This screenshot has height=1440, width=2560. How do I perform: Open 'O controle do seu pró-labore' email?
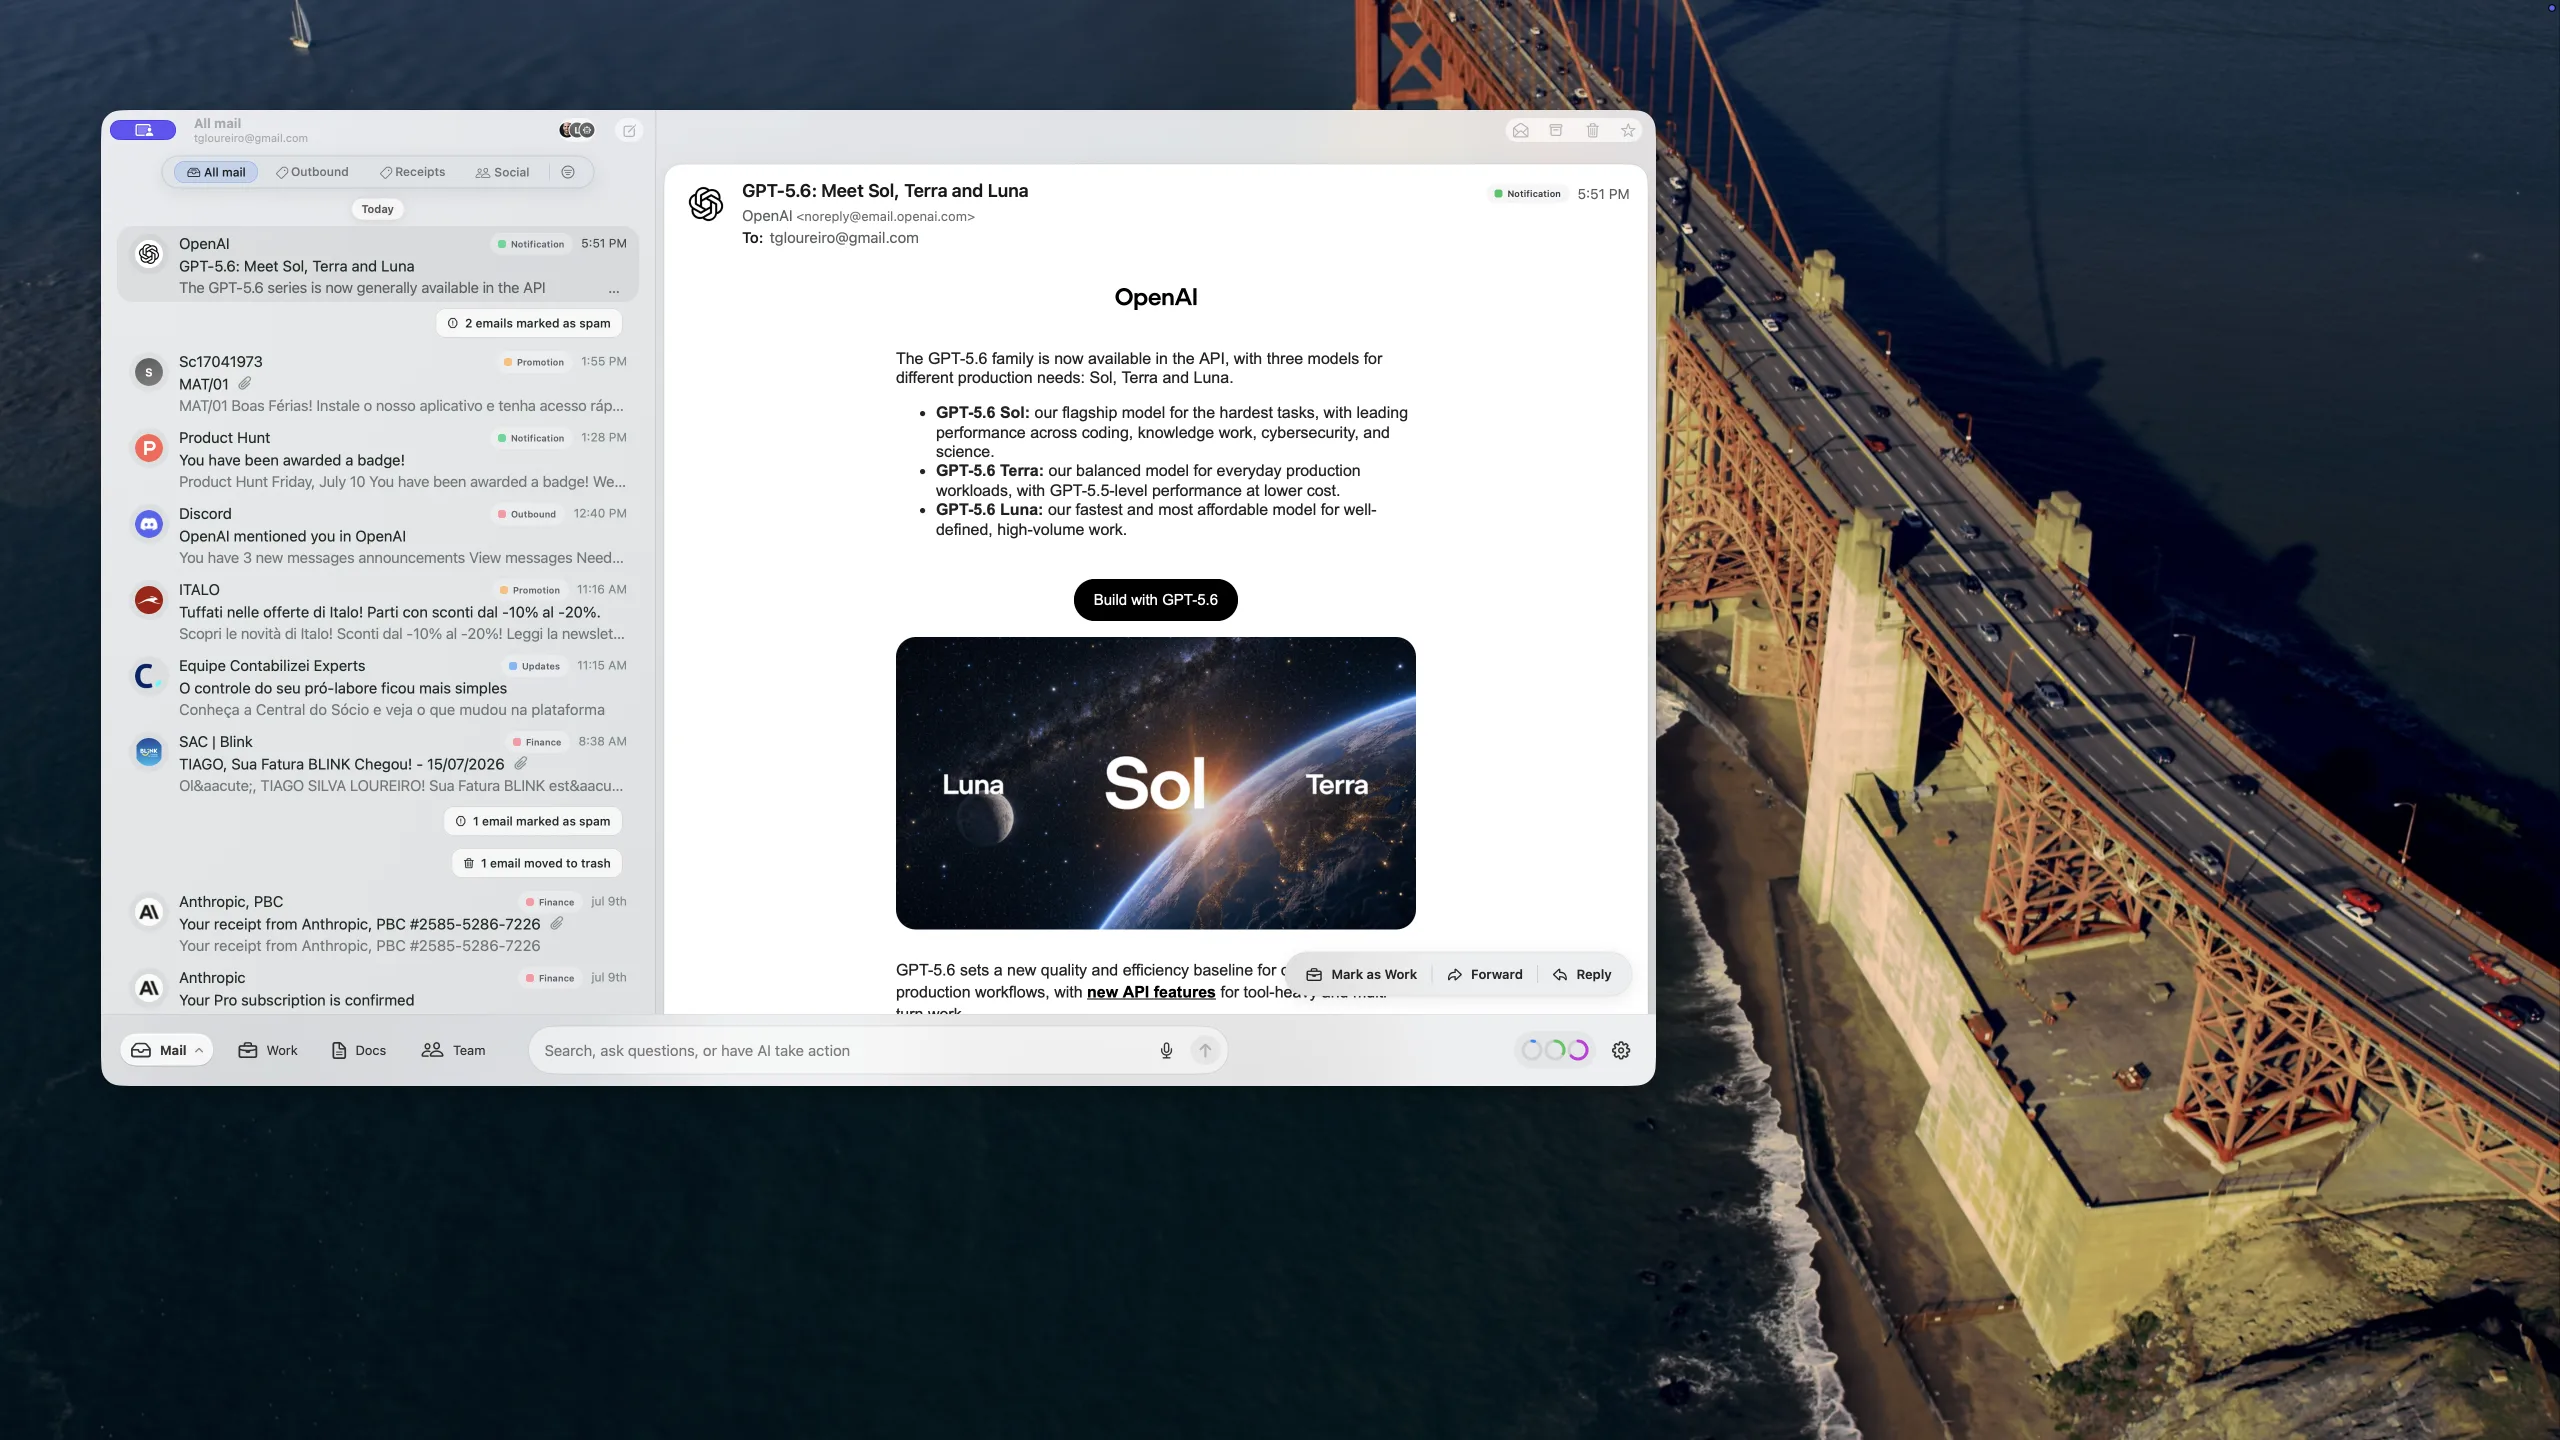380,688
